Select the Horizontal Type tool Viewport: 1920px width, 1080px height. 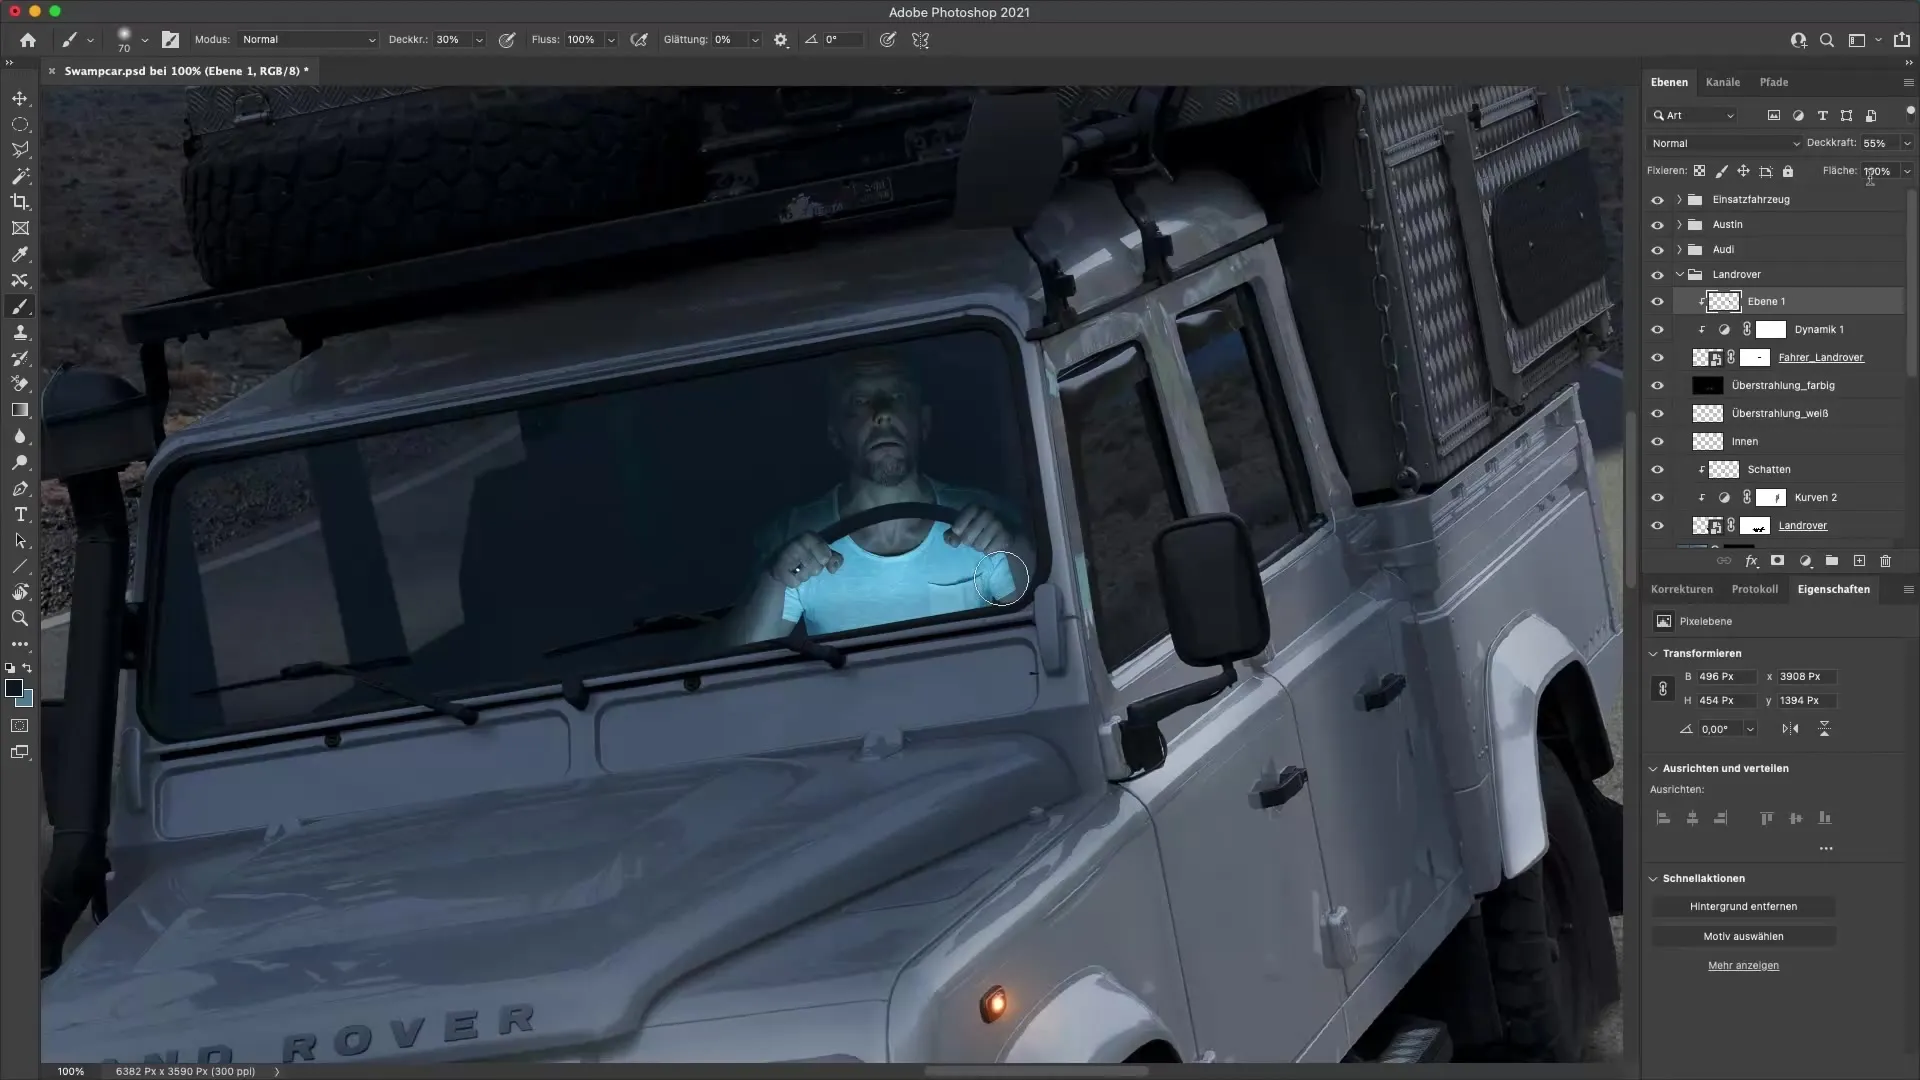pos(20,514)
